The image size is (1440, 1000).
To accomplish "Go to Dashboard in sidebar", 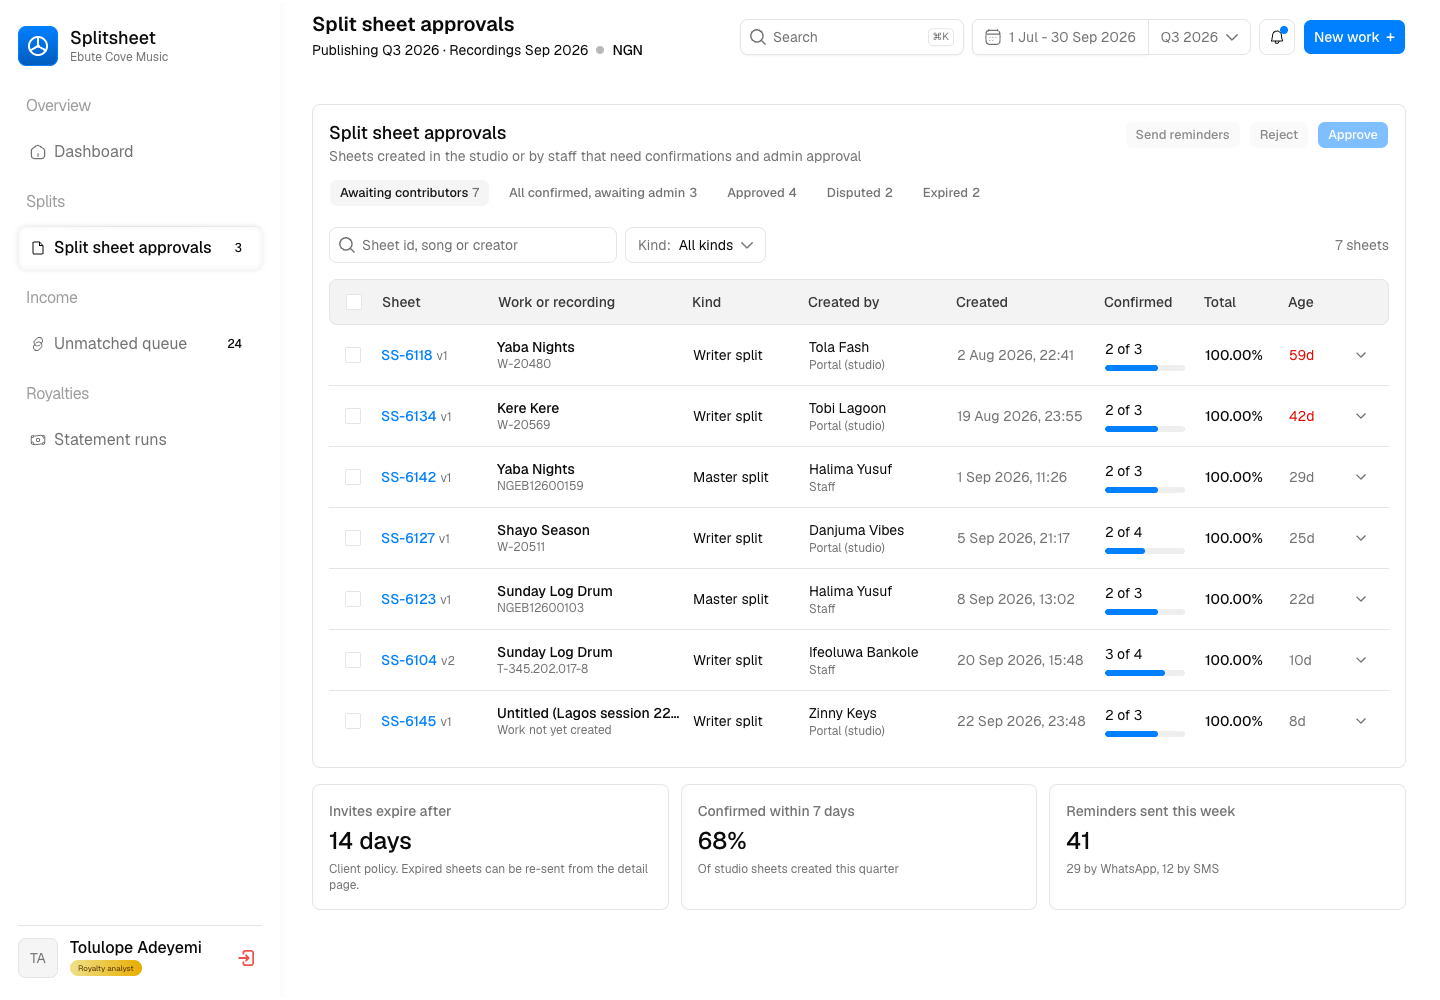I will point(140,152).
